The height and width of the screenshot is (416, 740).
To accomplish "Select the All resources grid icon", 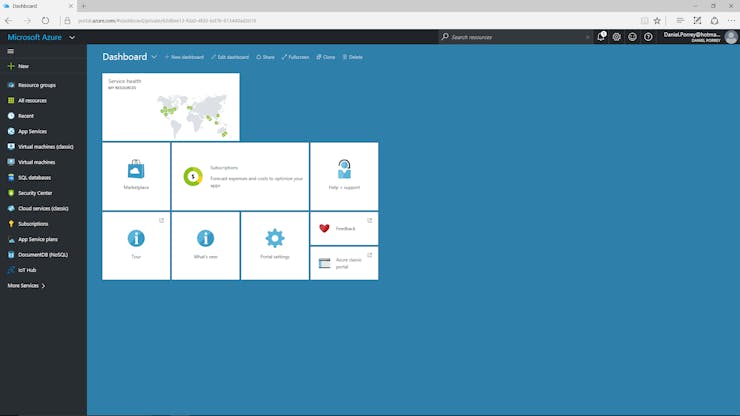I will point(11,100).
